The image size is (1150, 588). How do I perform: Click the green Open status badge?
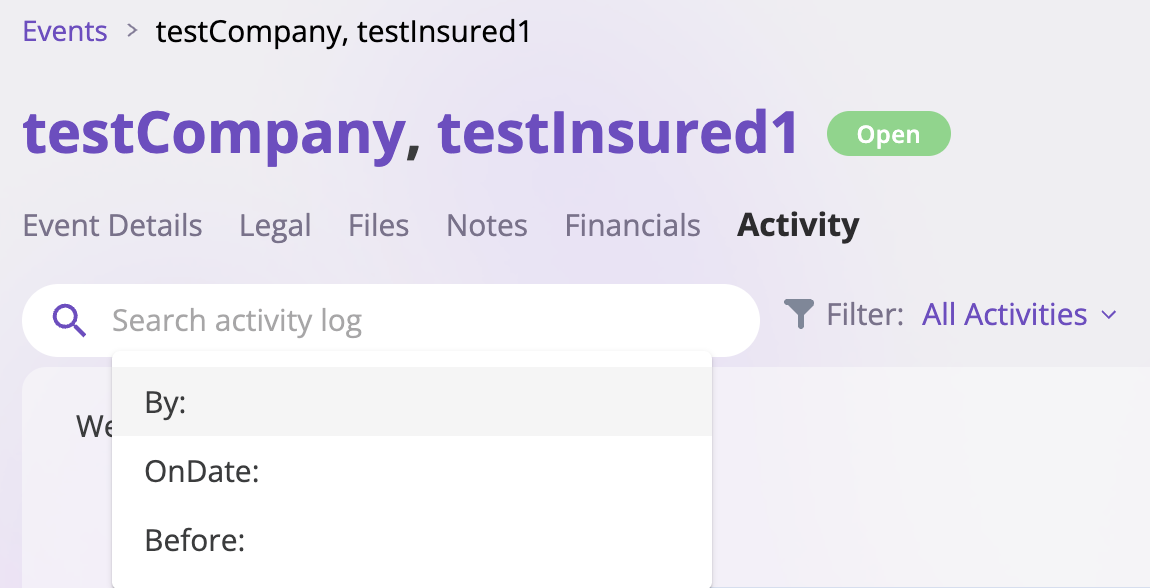[888, 133]
